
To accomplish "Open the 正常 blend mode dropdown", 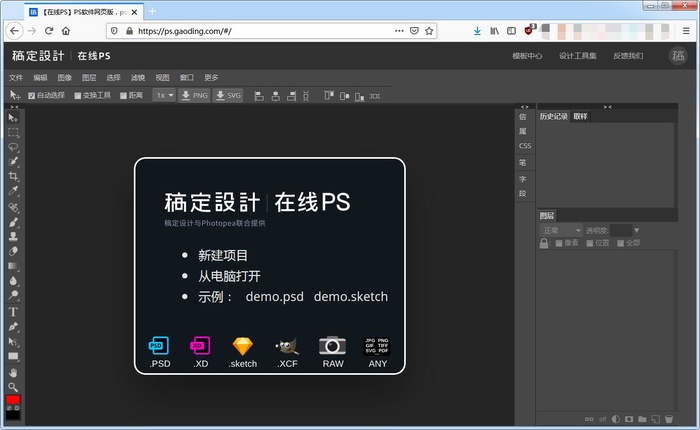I will 561,230.
